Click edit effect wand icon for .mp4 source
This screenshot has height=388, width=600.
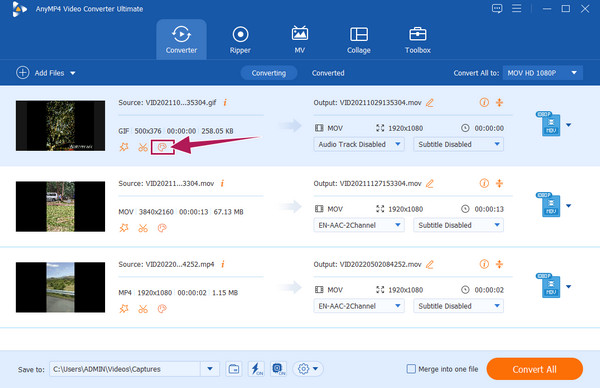pos(124,309)
